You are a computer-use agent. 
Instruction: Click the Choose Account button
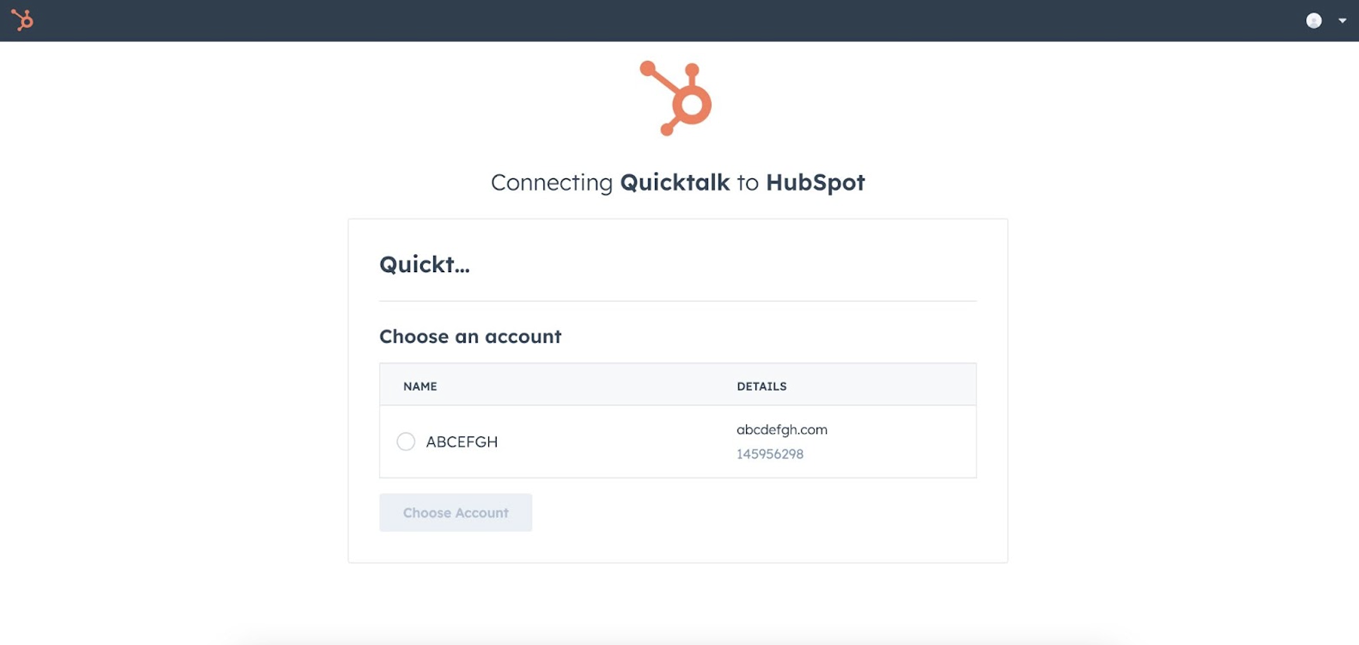point(455,512)
